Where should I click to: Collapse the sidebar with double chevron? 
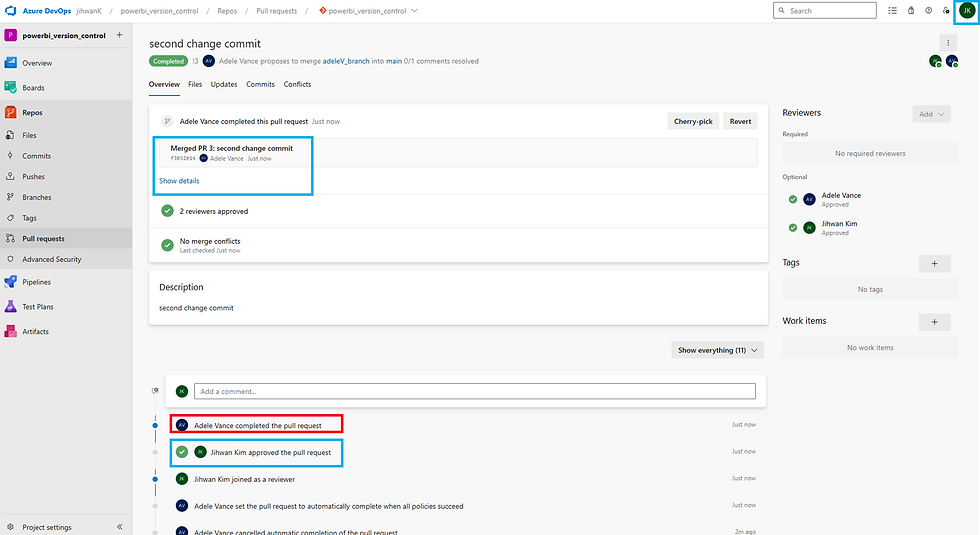119,527
